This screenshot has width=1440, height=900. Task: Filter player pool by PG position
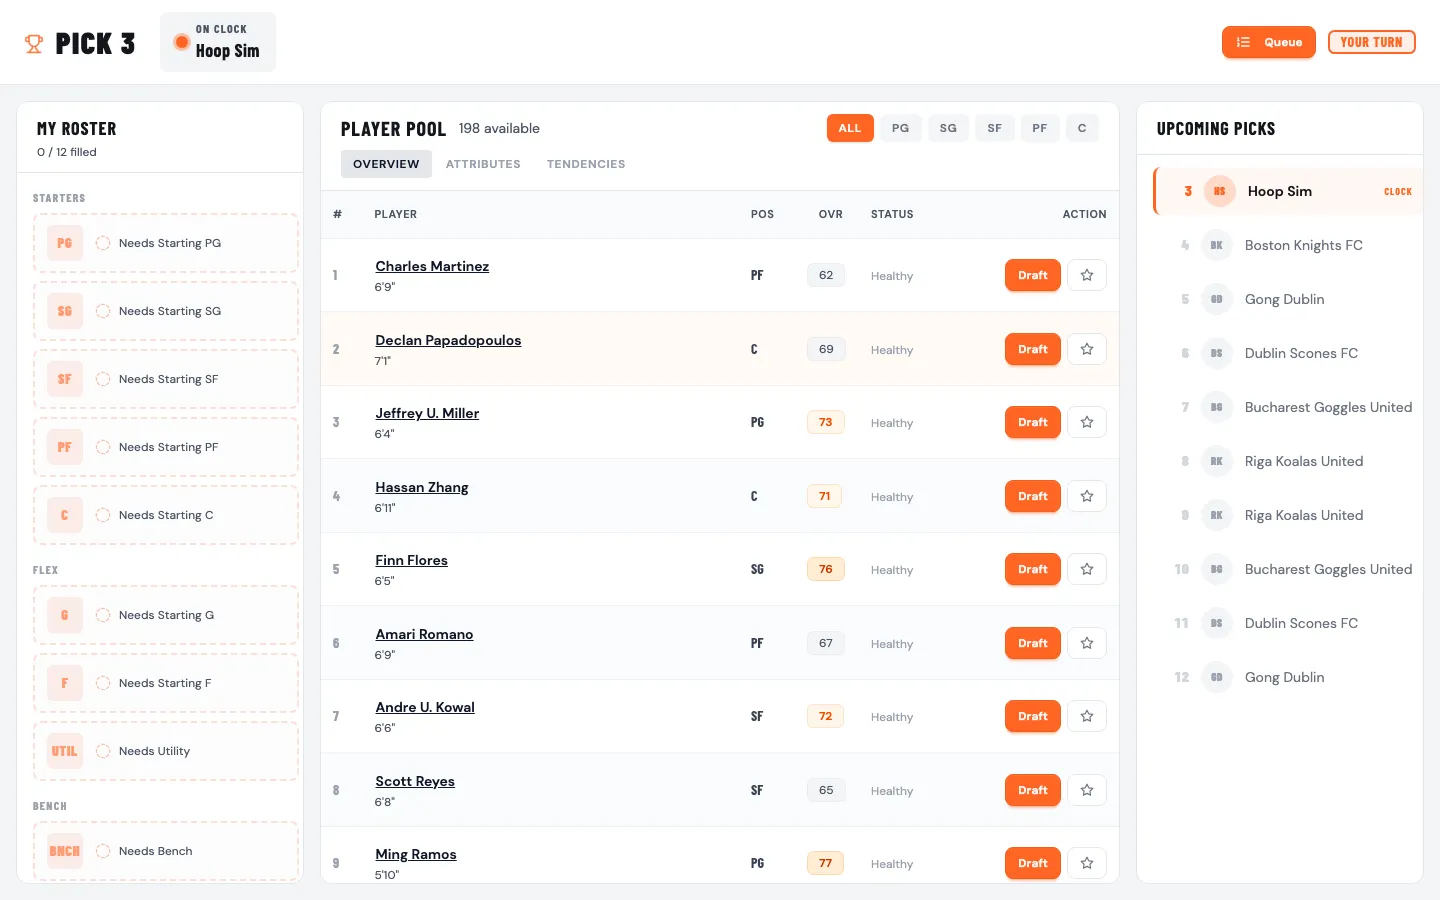900,128
